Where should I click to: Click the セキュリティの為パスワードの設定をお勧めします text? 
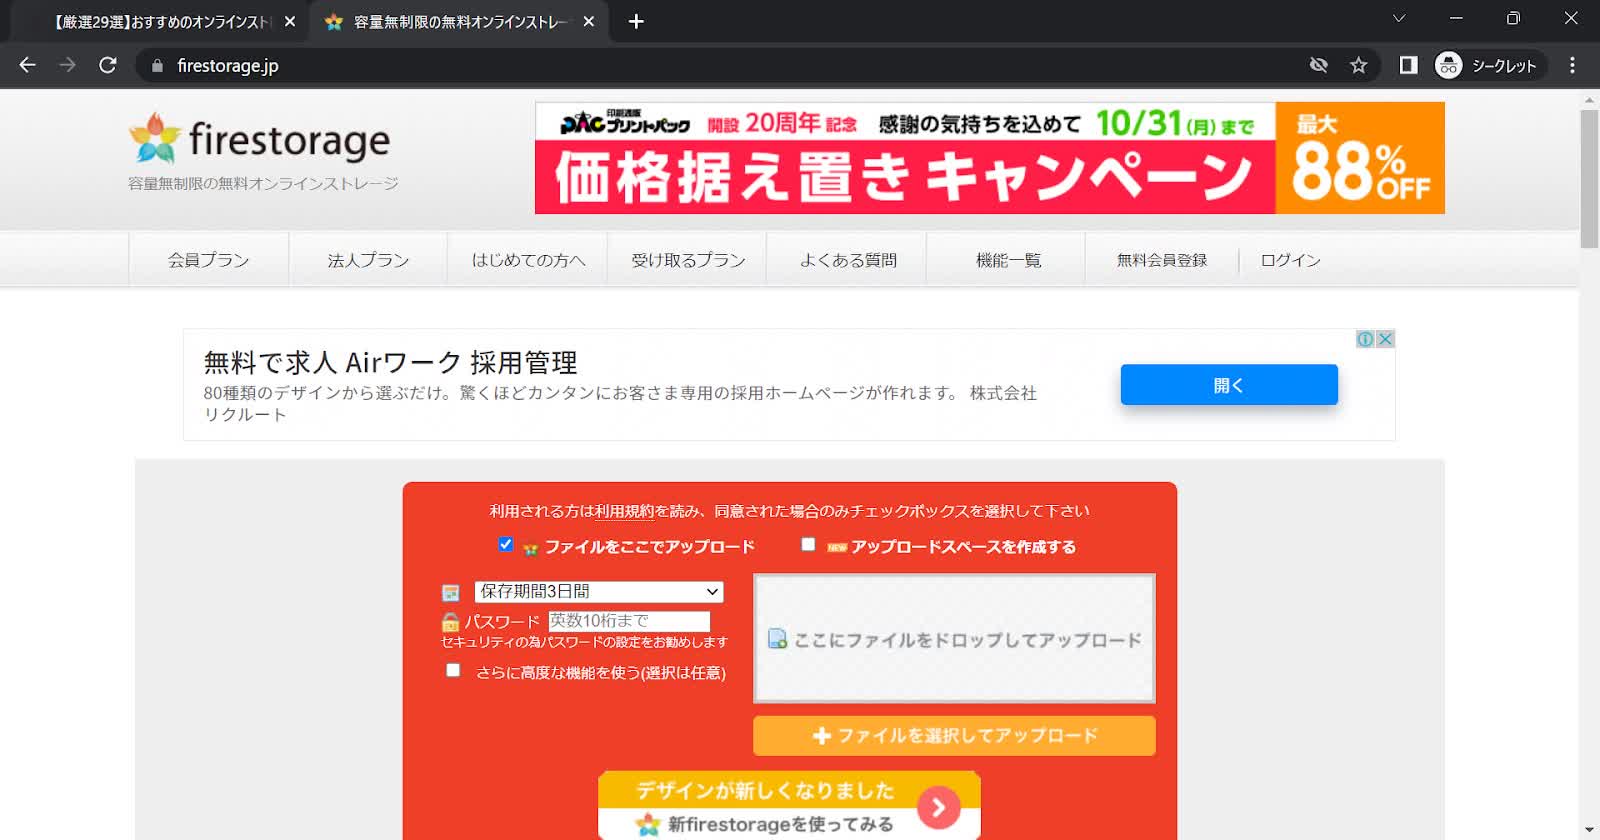tap(584, 642)
